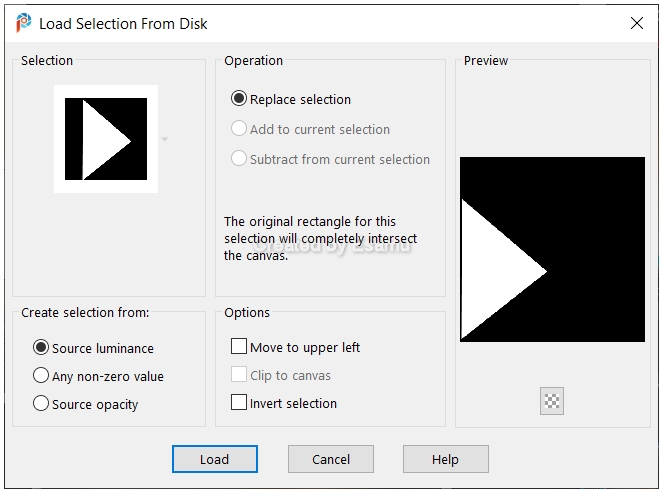Click the Invert selection label text
This screenshot has height=493, width=663.
pos(293,403)
